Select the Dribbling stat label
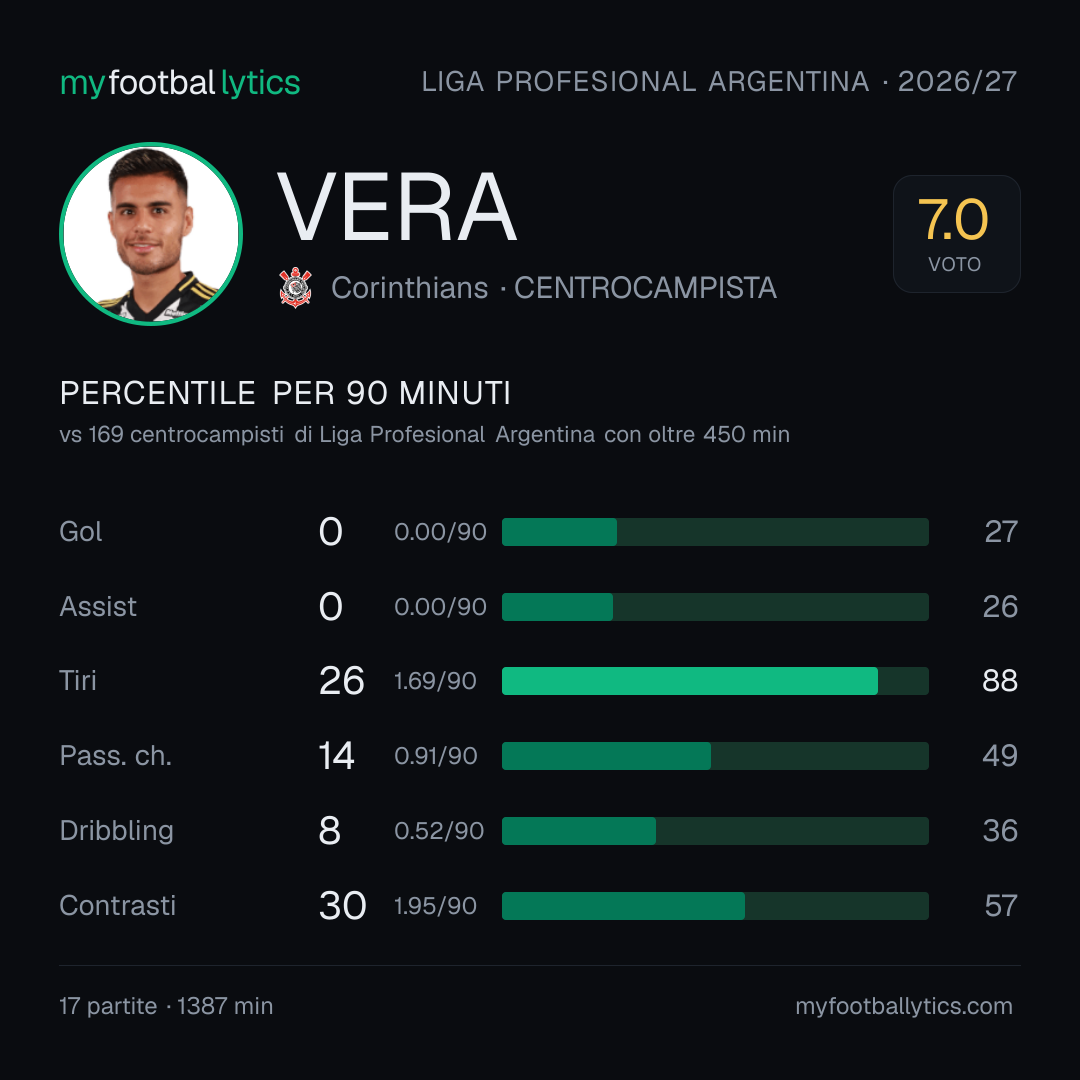 [x=116, y=831]
